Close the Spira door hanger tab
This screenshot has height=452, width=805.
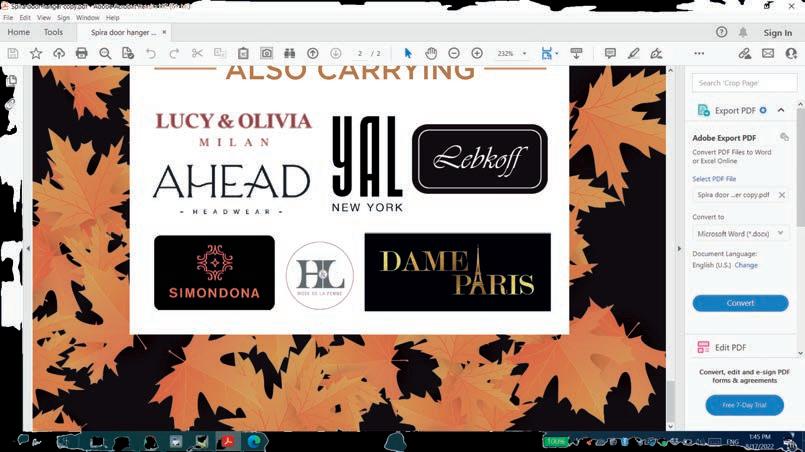(164, 32)
